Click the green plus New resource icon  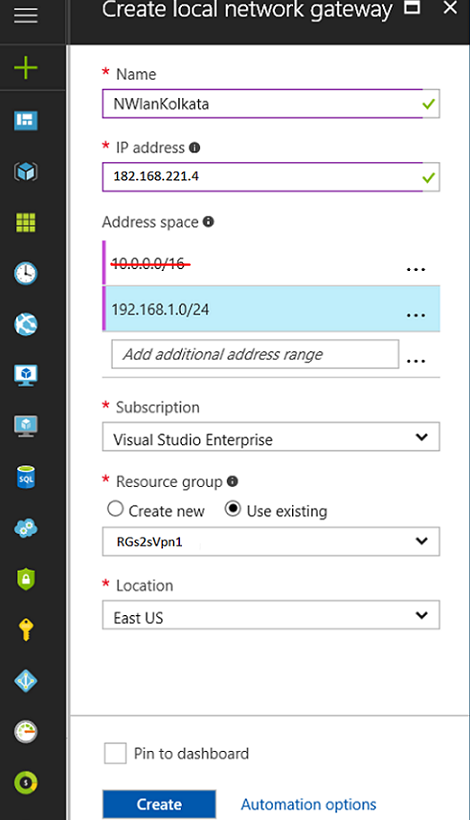pyautogui.click(x=26, y=69)
